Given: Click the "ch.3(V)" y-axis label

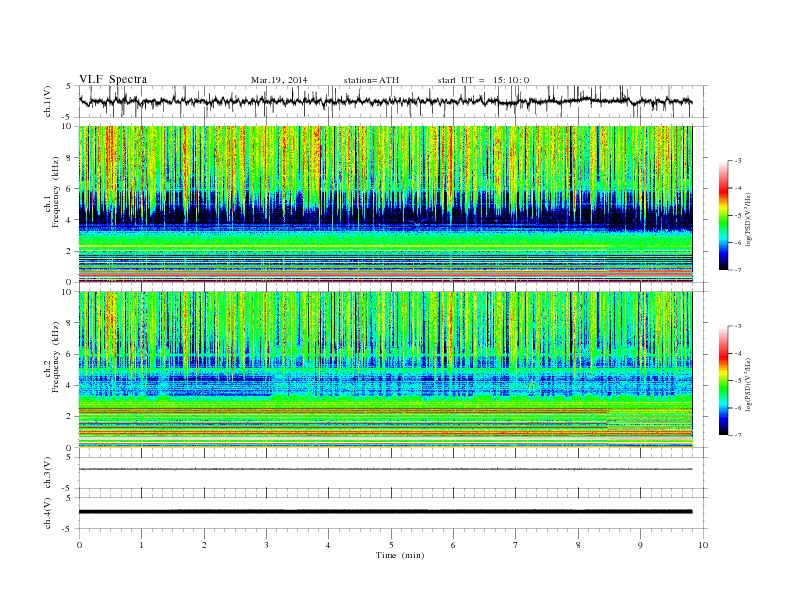Looking at the screenshot, I should click(x=48, y=473).
